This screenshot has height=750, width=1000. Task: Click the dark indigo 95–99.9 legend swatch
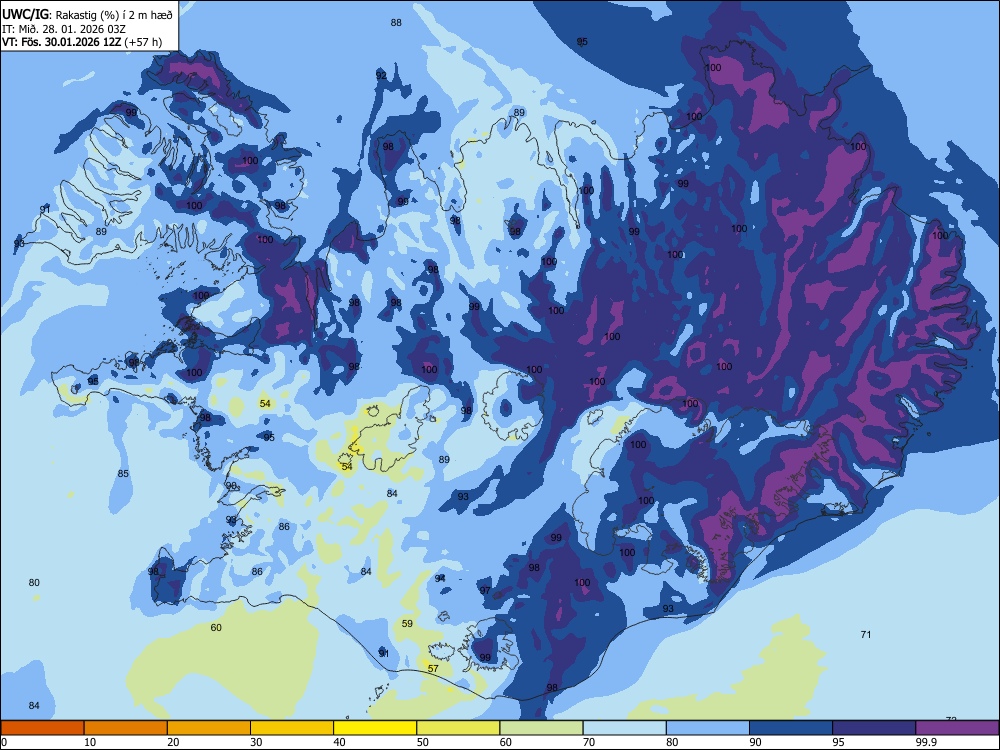click(x=874, y=728)
